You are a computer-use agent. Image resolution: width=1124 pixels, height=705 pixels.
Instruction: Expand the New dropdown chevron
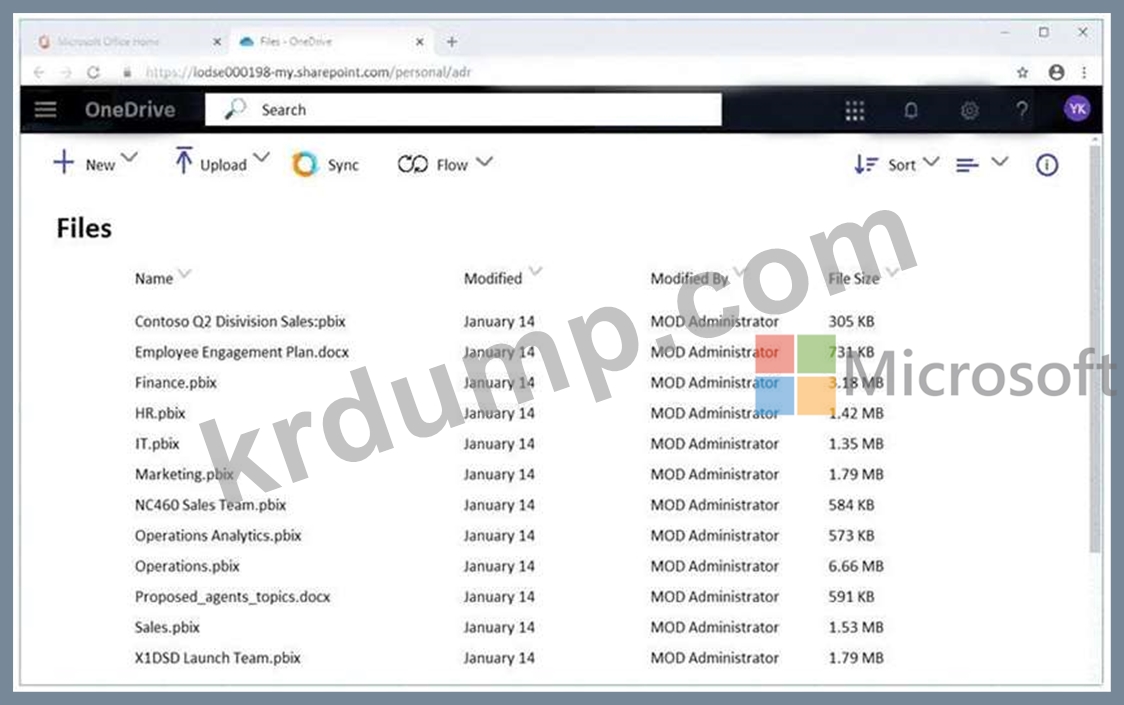(129, 157)
